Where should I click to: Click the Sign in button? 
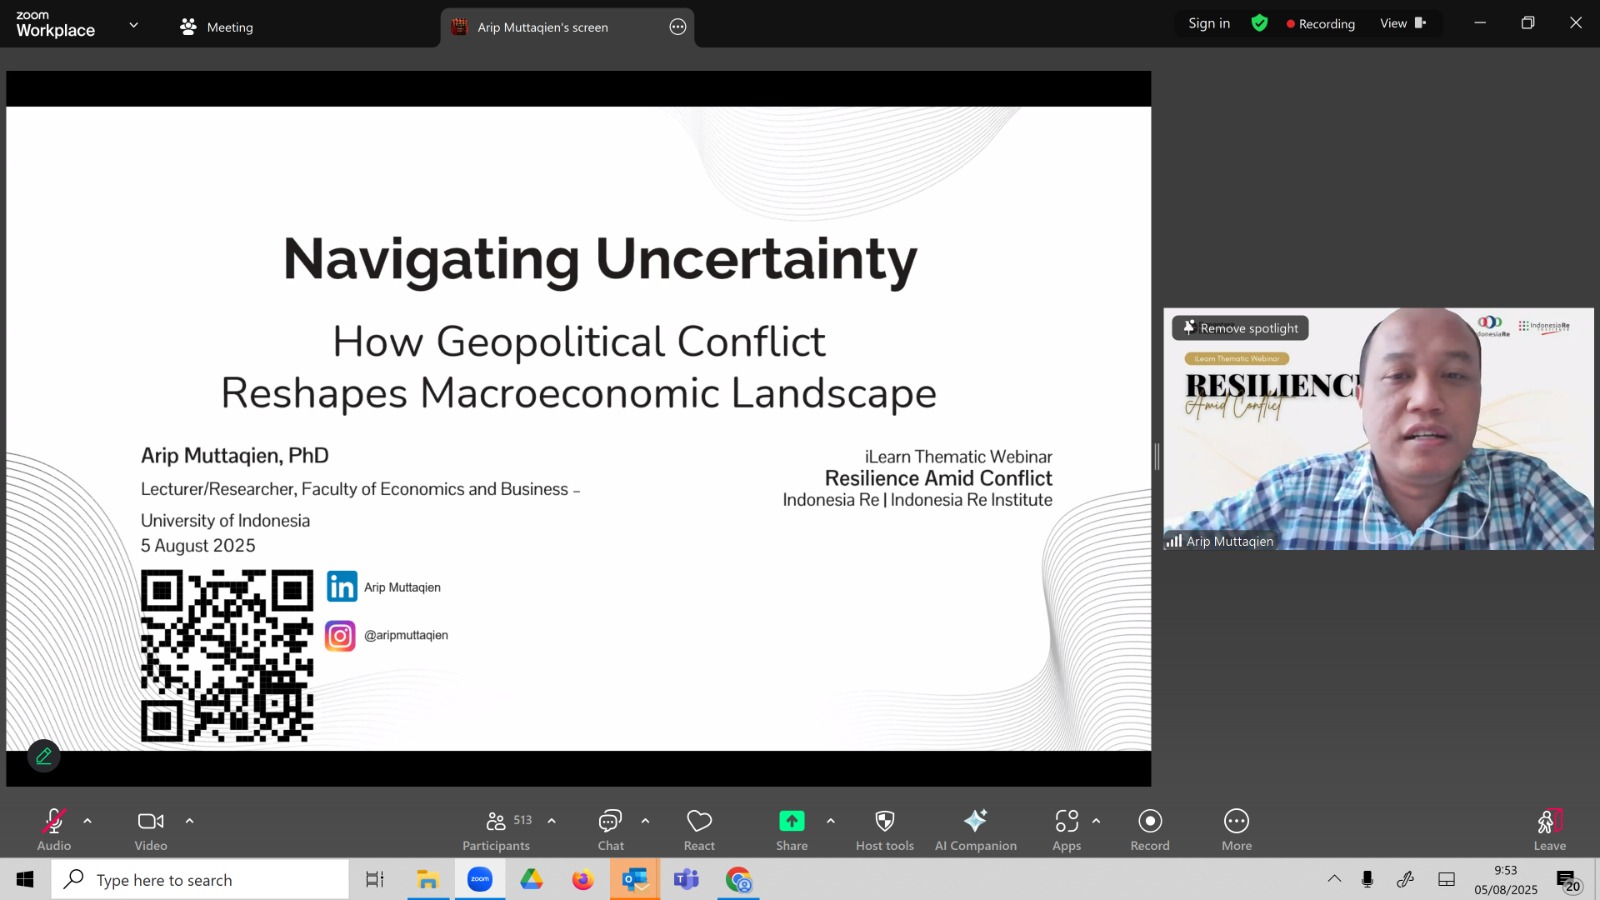[x=1209, y=23]
